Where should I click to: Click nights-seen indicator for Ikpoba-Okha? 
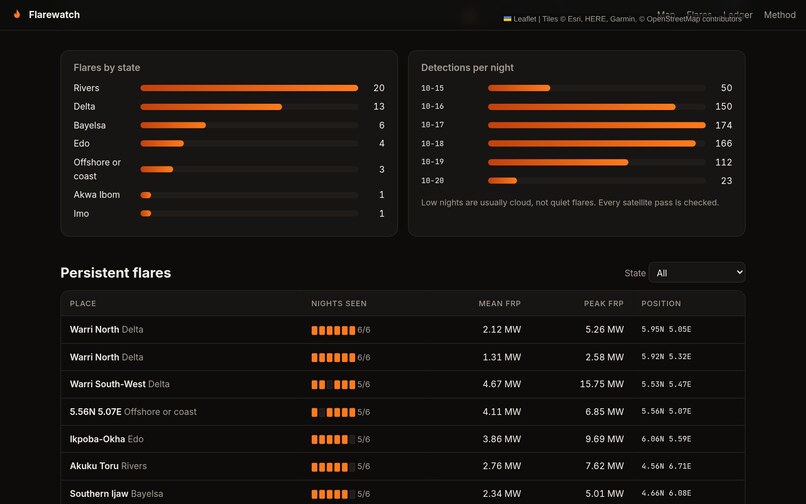tap(340, 440)
